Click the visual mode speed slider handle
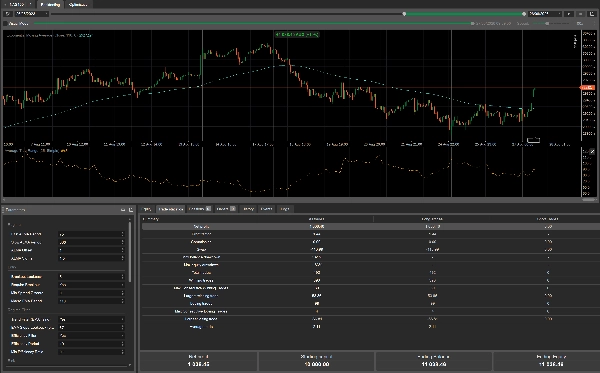This screenshot has height=373, width=600. (x=547, y=24)
